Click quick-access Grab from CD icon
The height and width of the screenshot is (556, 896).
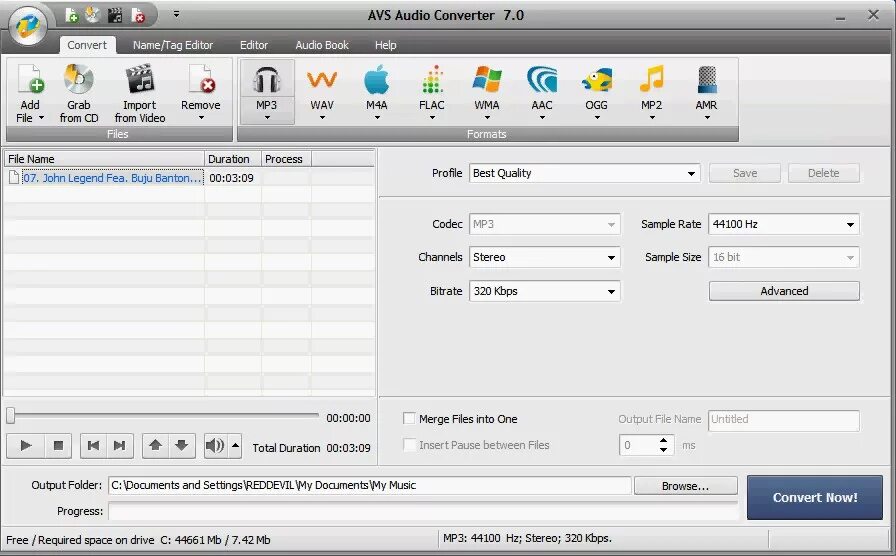tap(93, 15)
